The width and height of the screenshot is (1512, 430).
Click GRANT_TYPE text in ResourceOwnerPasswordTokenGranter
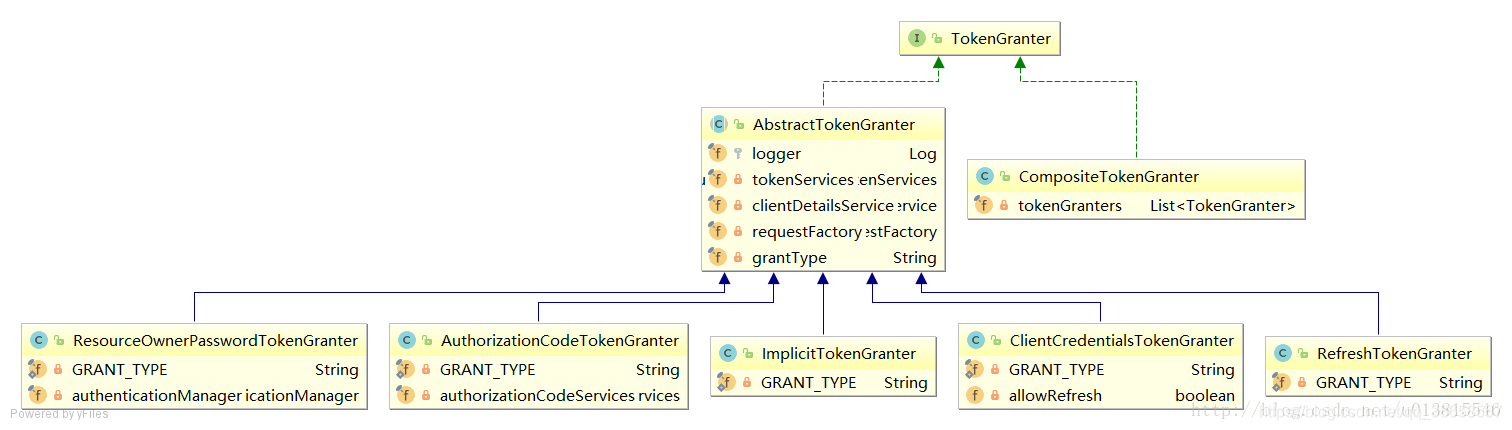[x=120, y=369]
